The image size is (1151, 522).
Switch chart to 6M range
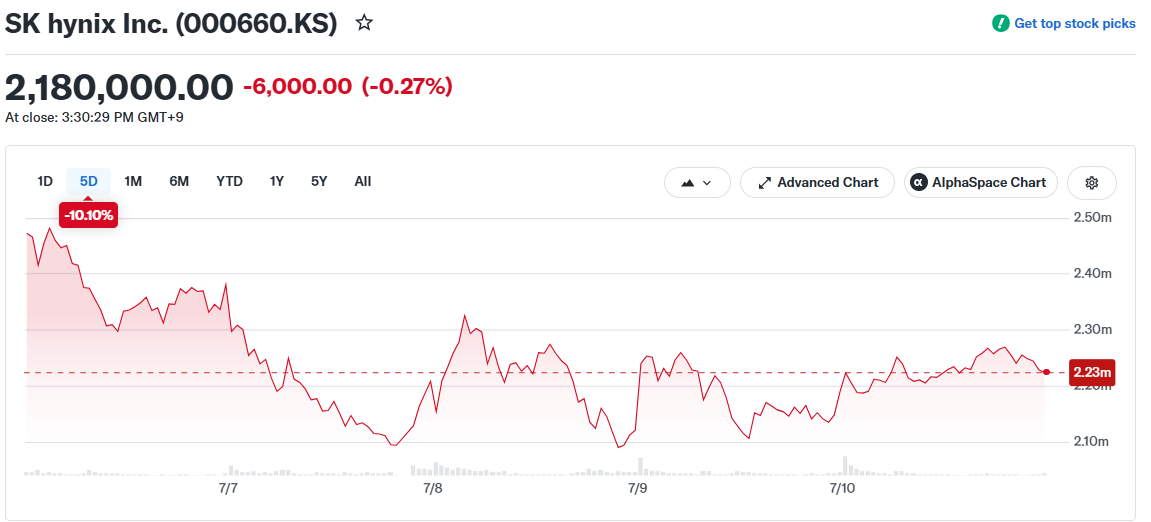click(179, 181)
